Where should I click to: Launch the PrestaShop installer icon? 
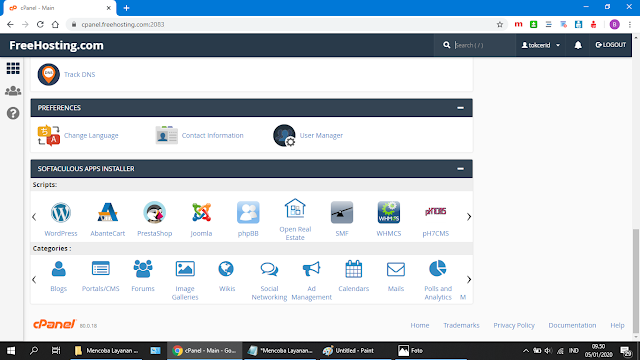tap(154, 213)
